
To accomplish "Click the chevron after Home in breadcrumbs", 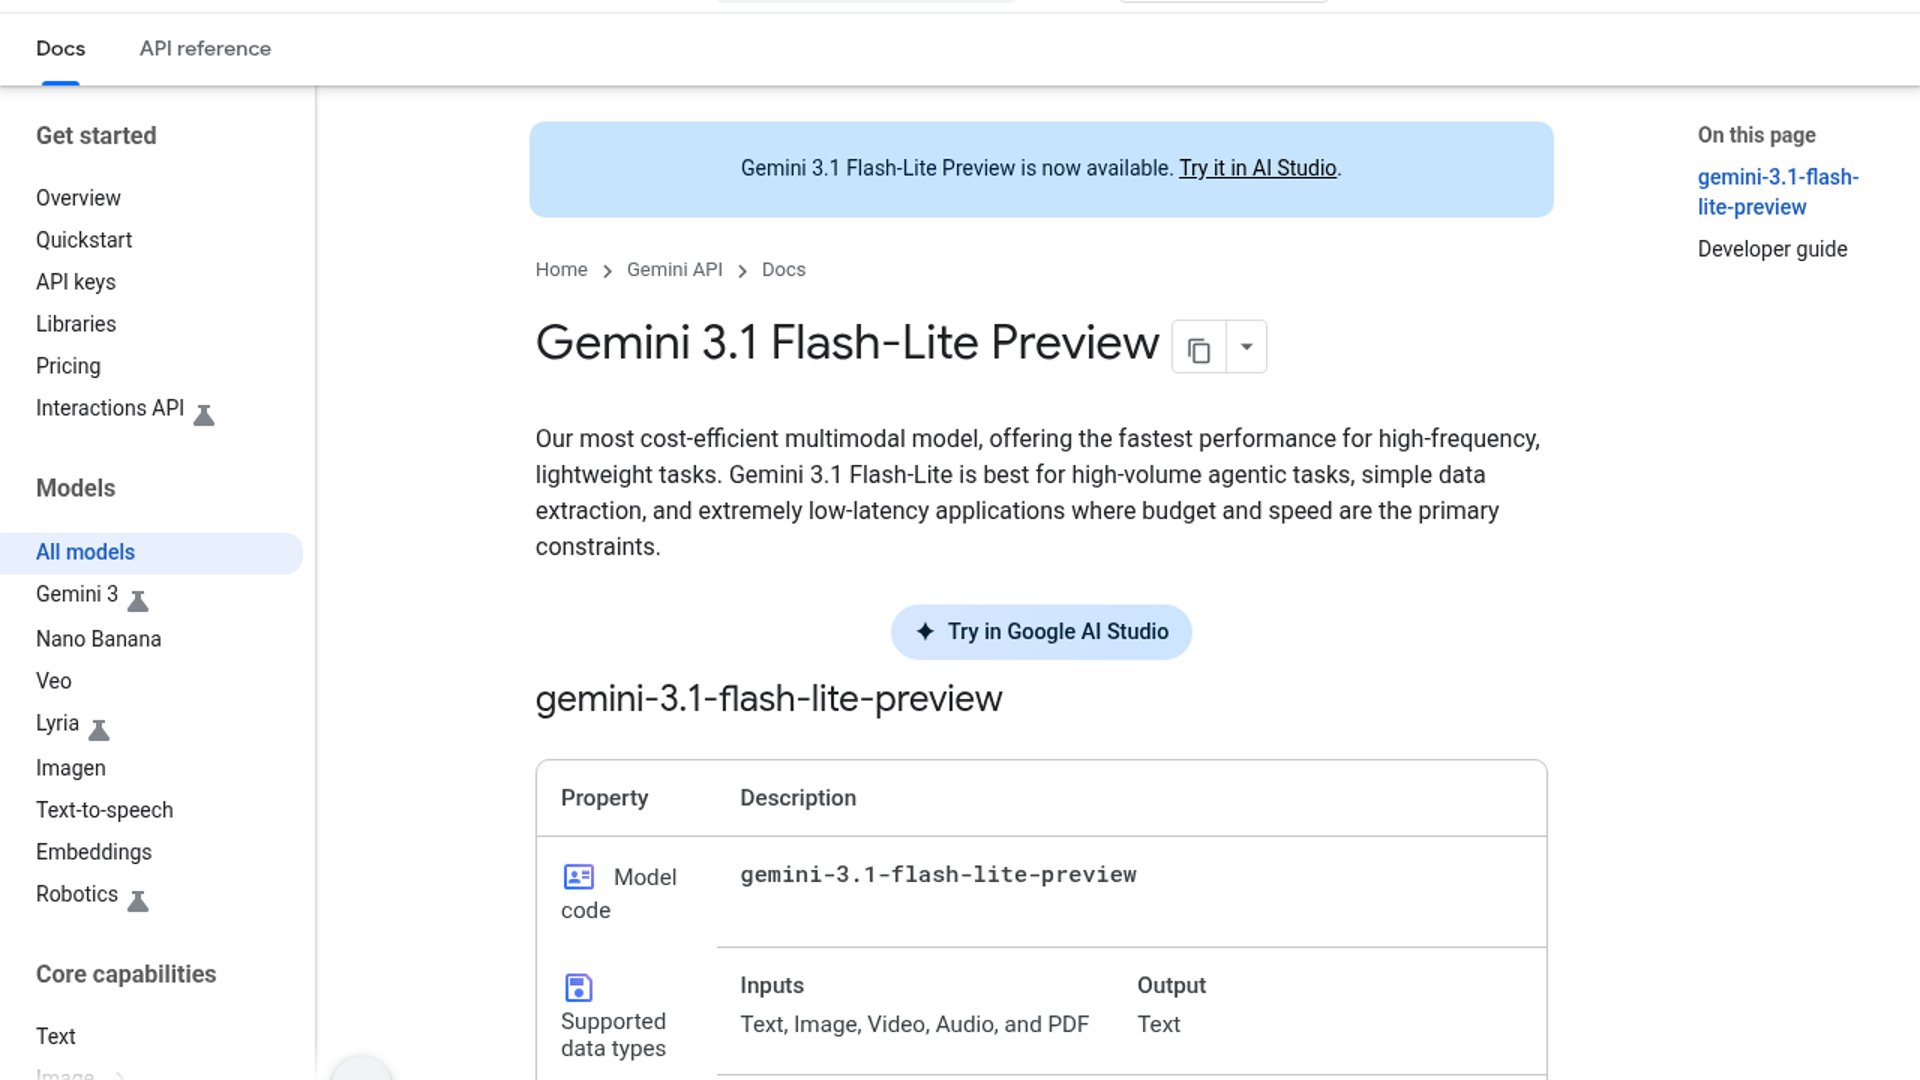I will point(607,271).
